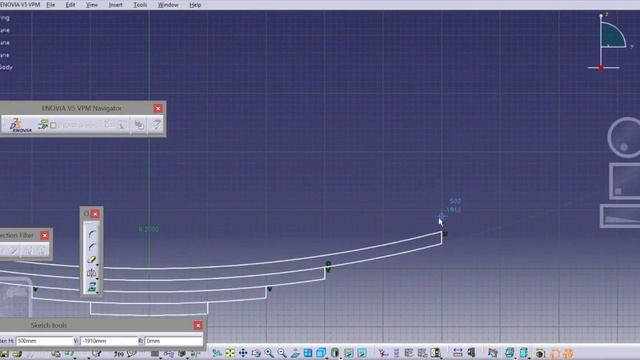Open the Quick View cube flyout arrow
Viewport: 640px width, 360px height.
[x=326, y=358]
